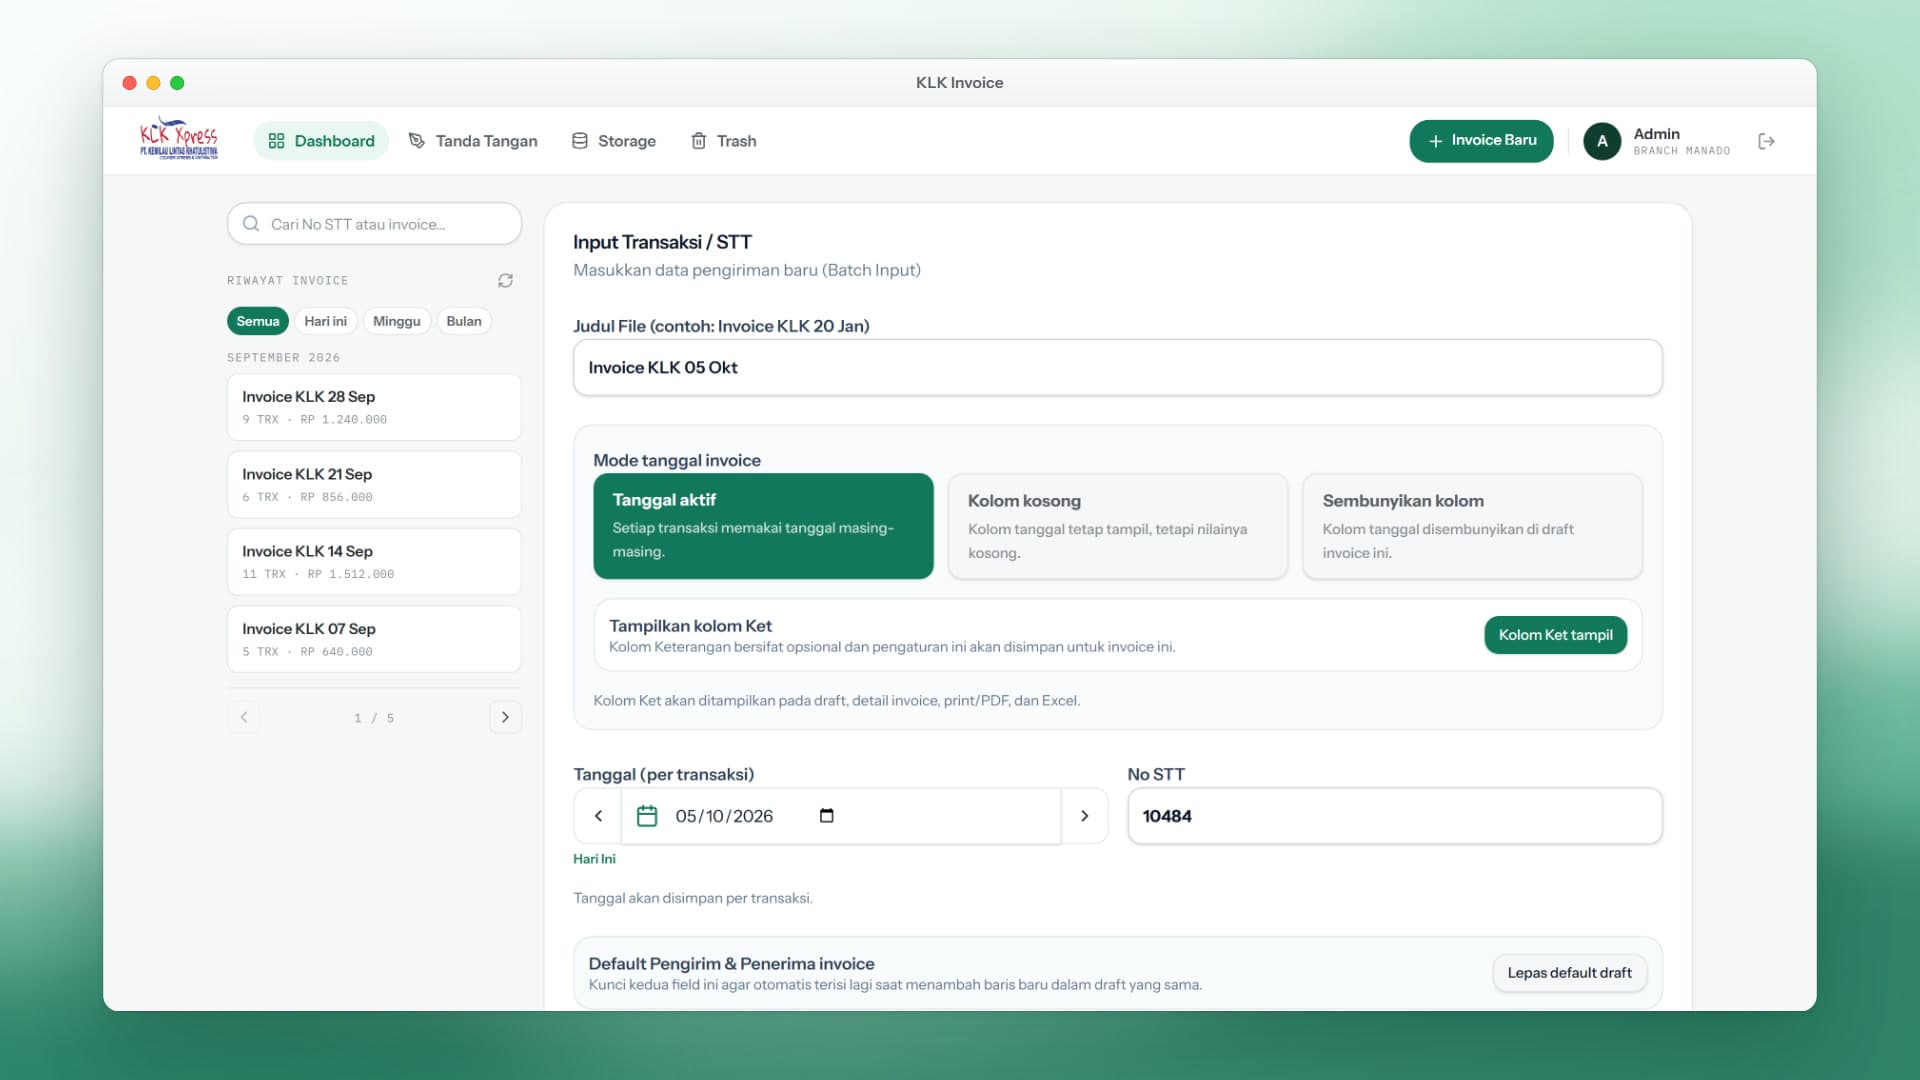
Task: Click the logout icon beside Admin
Action: tap(1766, 141)
